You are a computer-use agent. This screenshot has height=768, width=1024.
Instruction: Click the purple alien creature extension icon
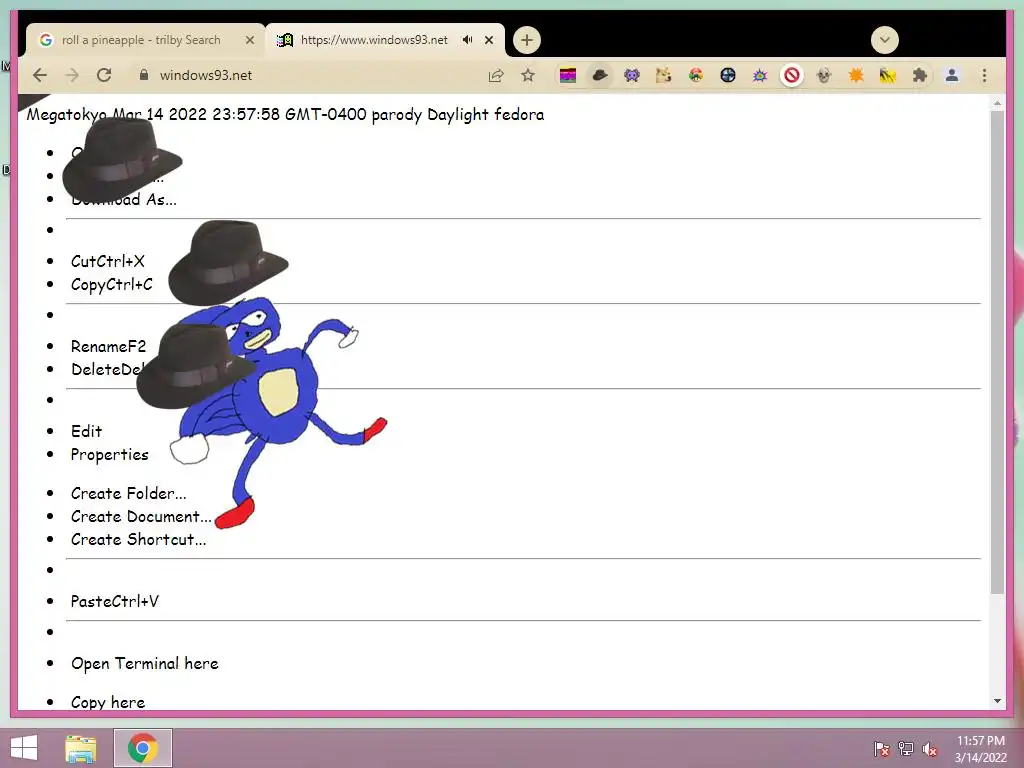tap(632, 76)
